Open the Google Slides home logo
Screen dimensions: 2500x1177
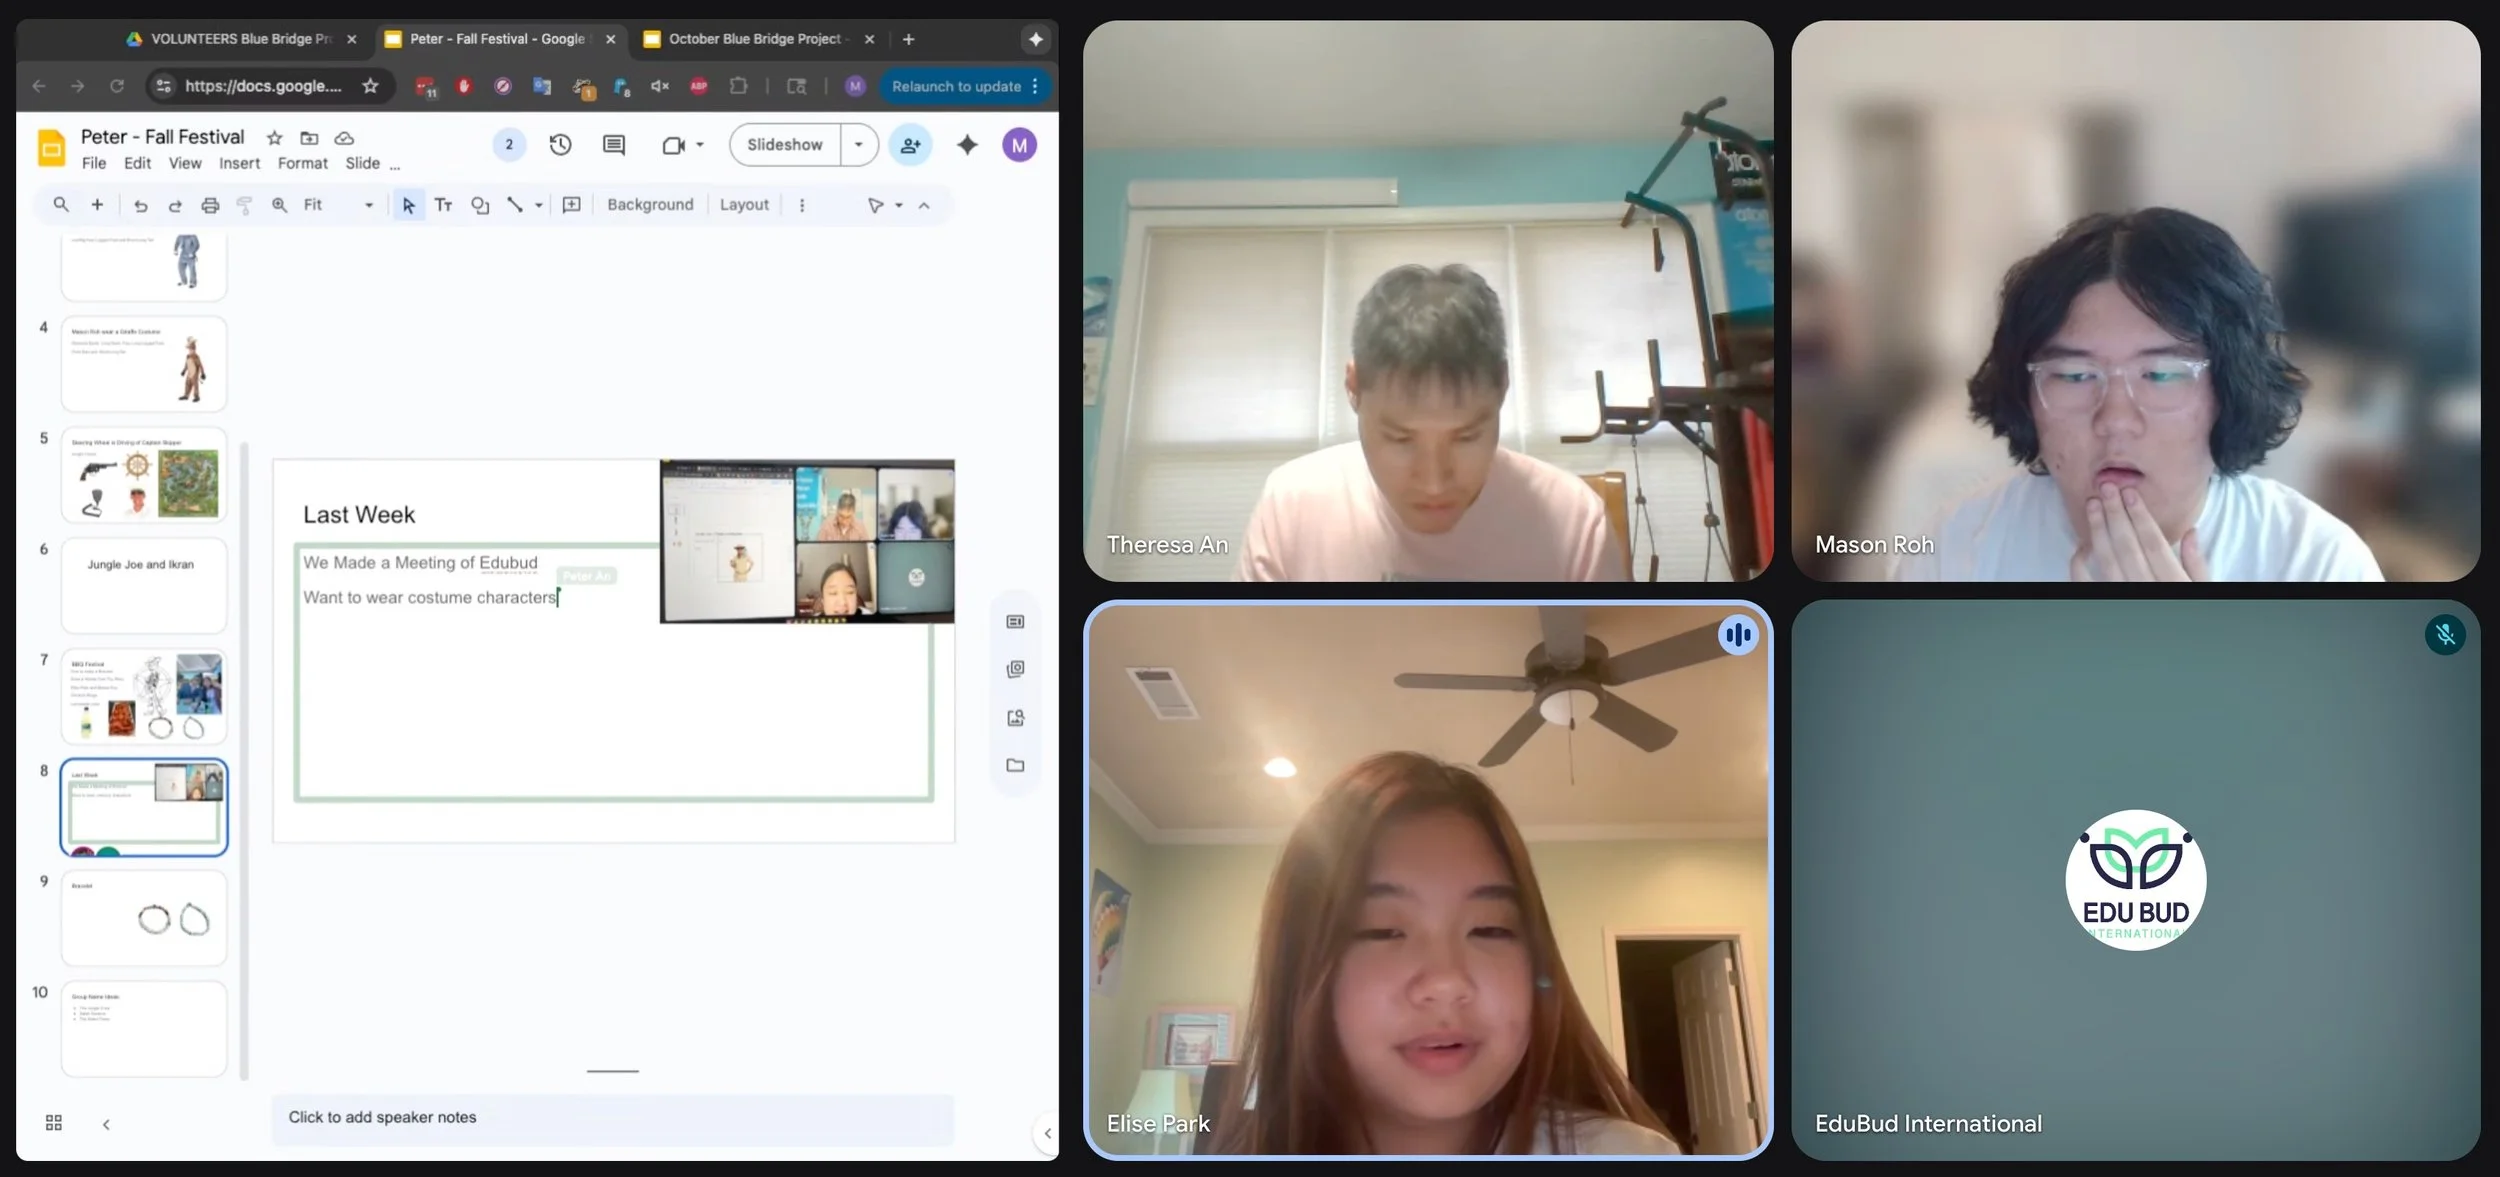tap(51, 149)
